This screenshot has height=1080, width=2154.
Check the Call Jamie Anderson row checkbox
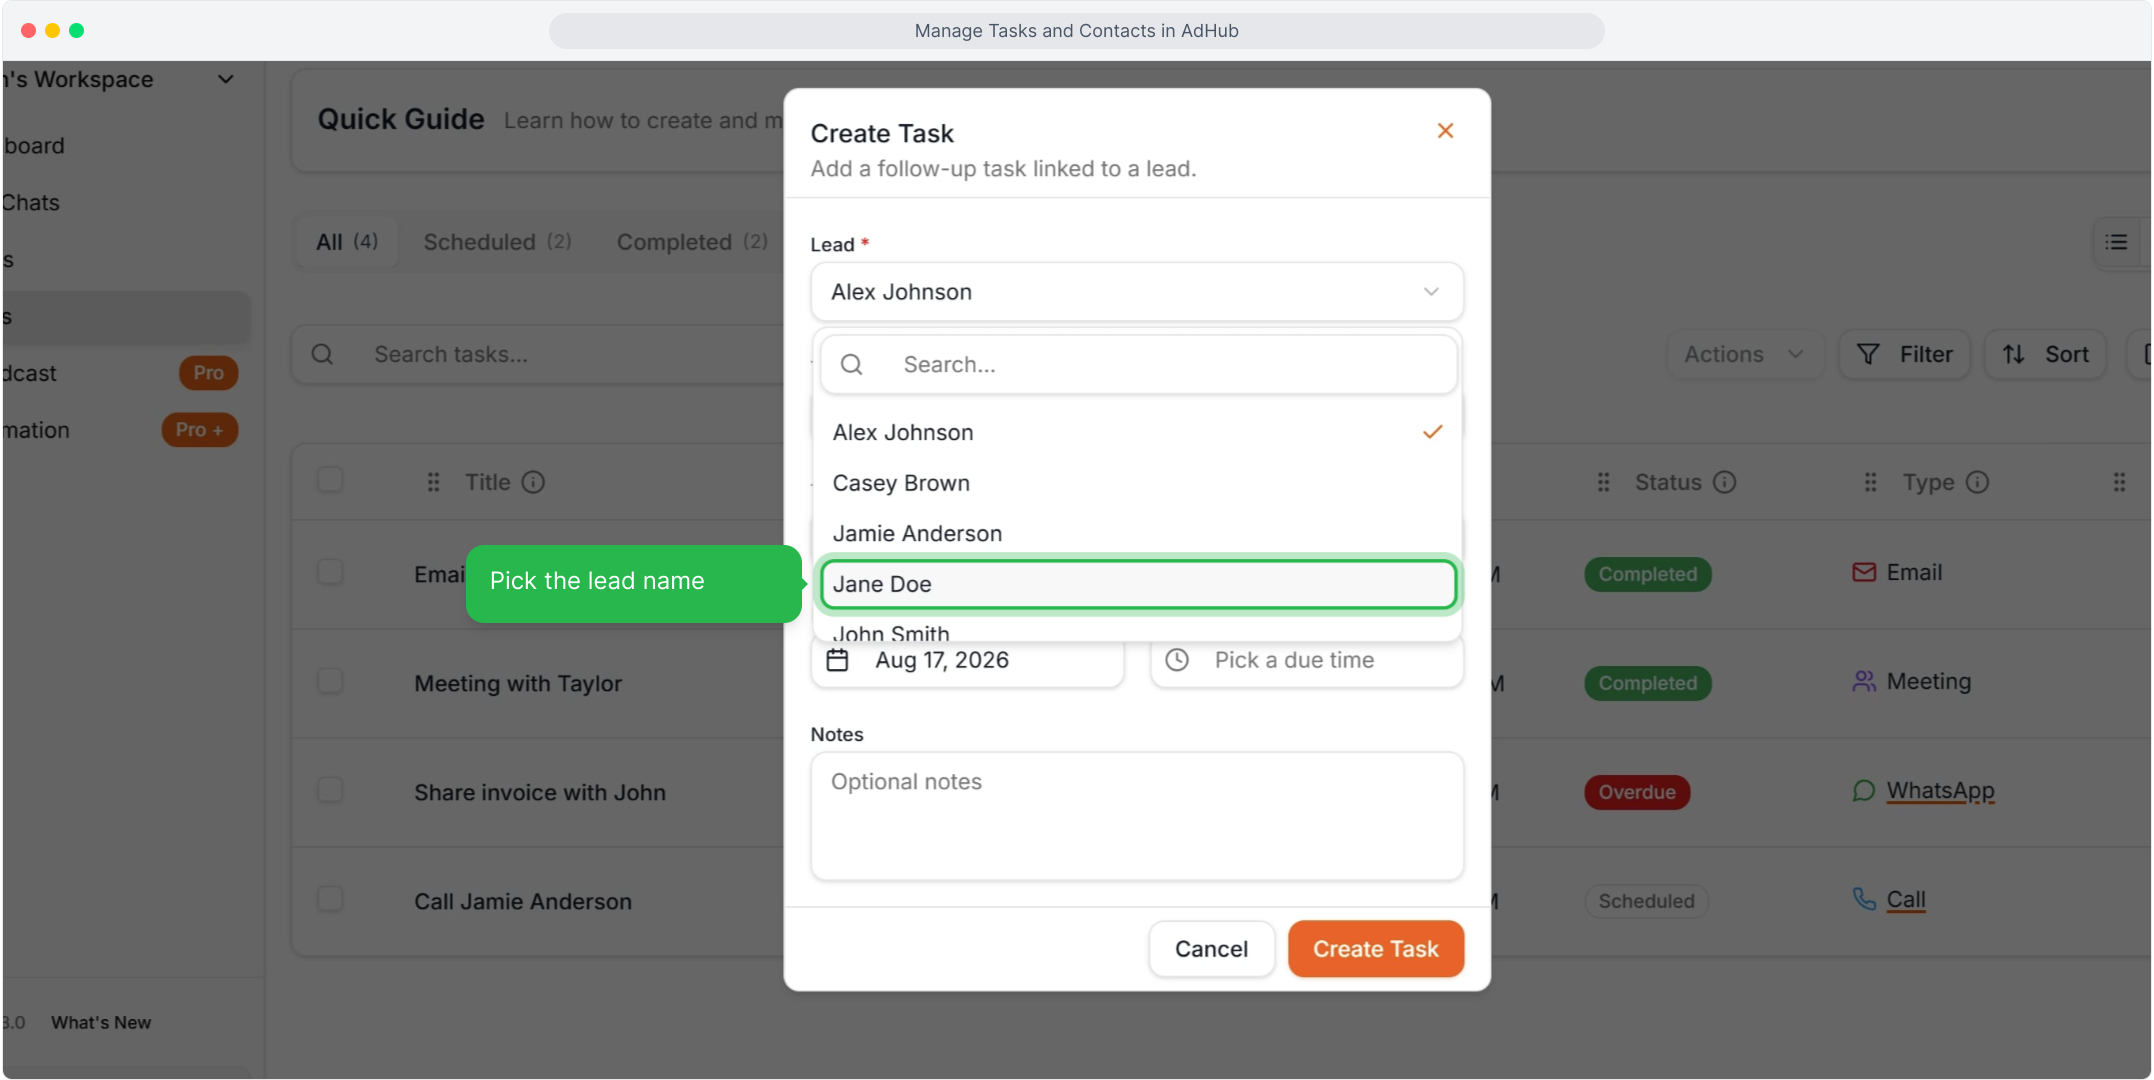pos(330,899)
